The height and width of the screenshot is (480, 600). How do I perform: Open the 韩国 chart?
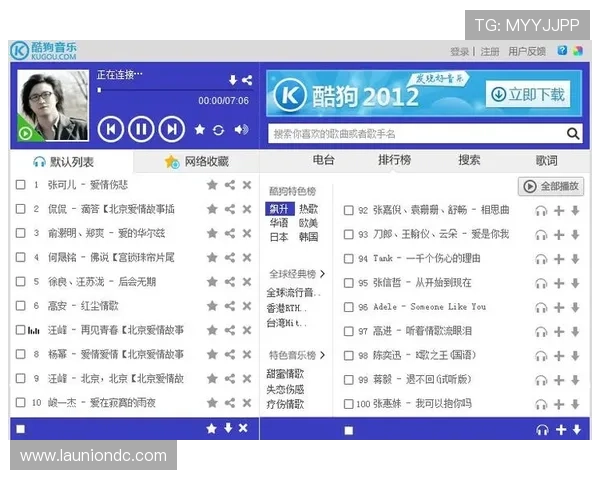[x=308, y=237]
